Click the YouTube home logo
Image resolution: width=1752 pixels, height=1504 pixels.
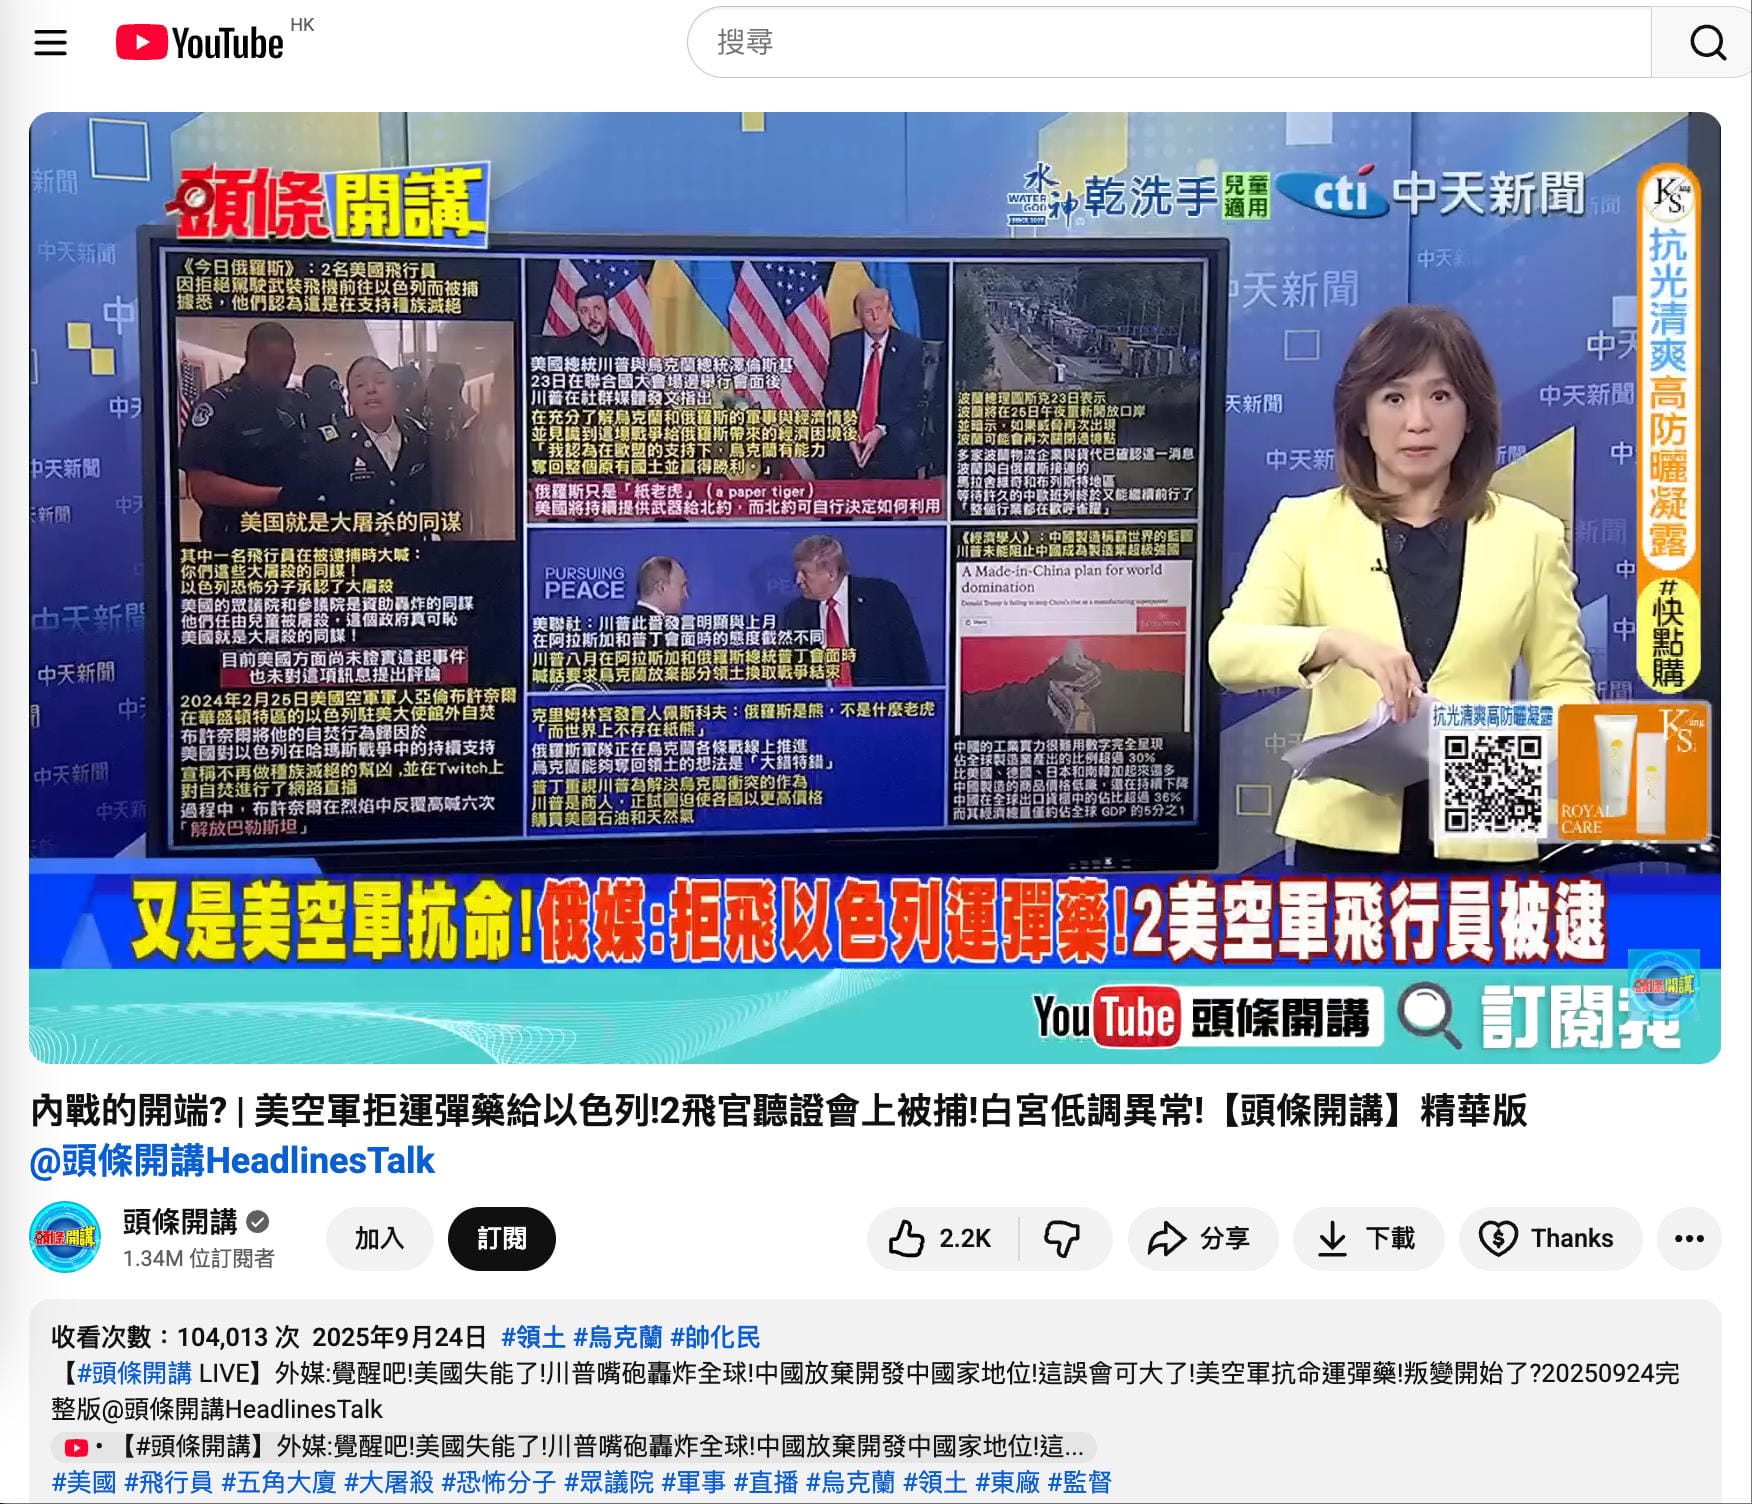(x=200, y=43)
